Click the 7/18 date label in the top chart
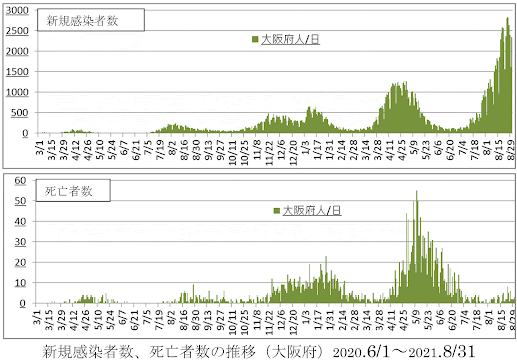 (475, 150)
